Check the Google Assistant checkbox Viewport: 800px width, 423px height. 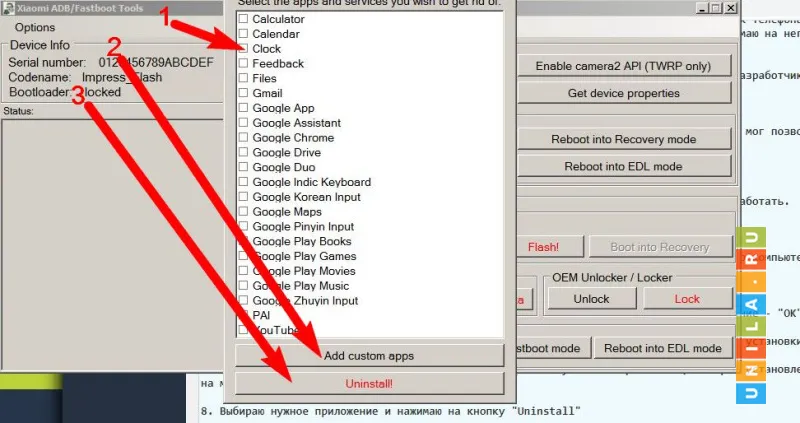point(244,123)
